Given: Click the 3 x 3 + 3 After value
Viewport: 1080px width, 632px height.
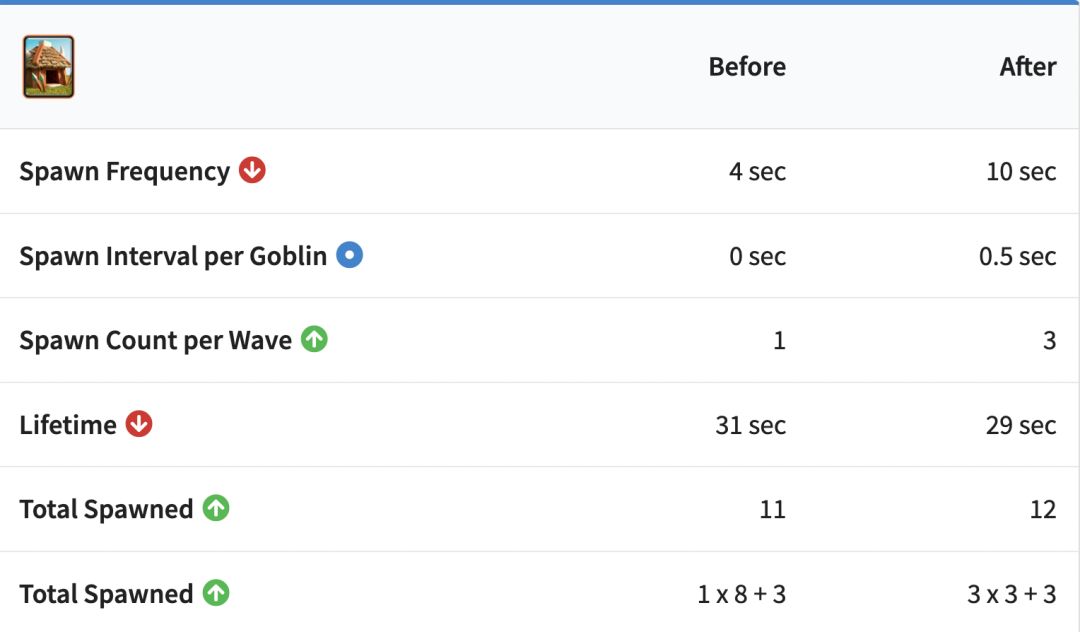Looking at the screenshot, I should [x=1011, y=594].
